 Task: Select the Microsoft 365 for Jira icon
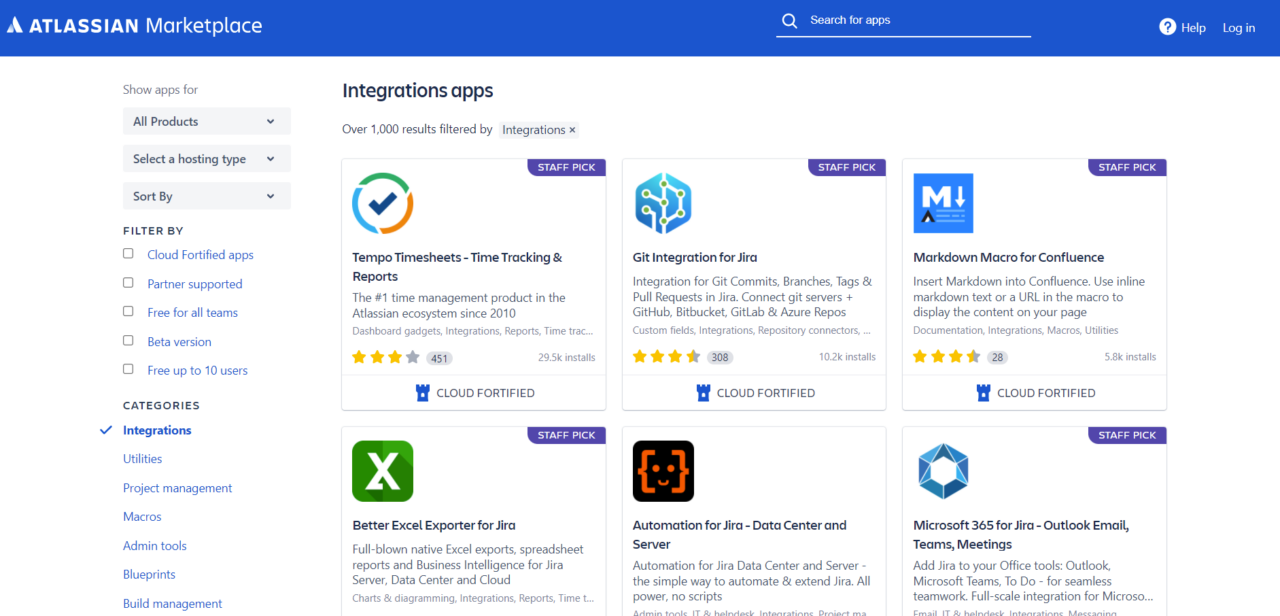[943, 471]
